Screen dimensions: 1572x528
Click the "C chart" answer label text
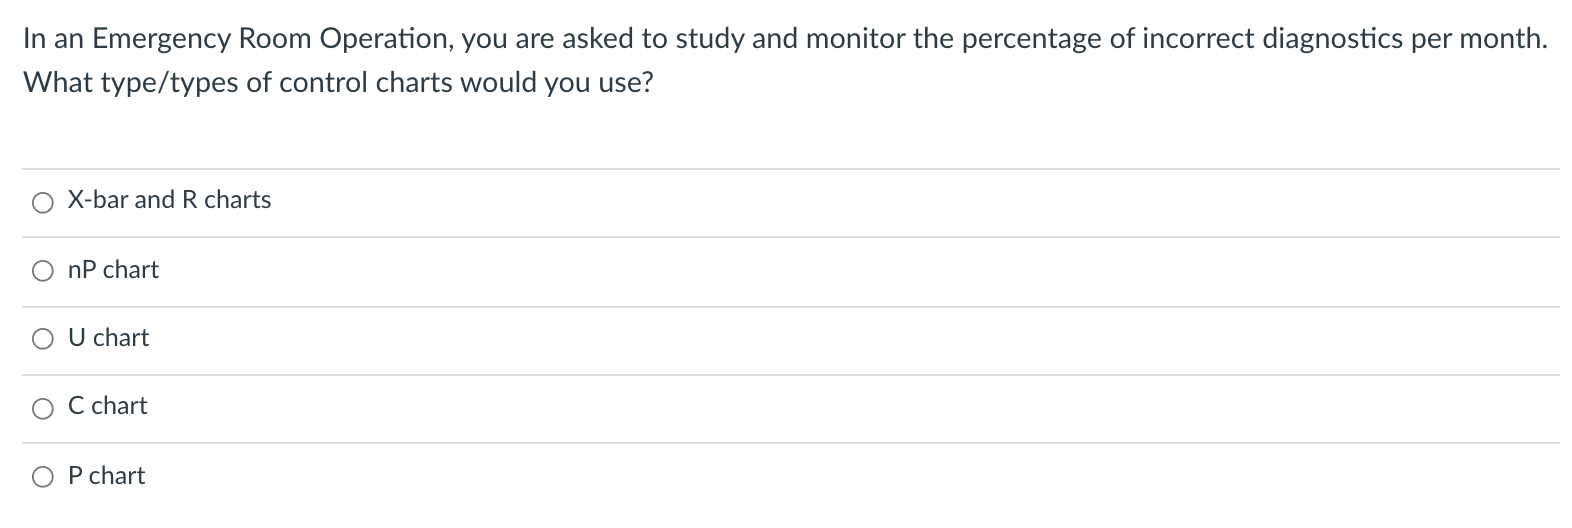(107, 406)
